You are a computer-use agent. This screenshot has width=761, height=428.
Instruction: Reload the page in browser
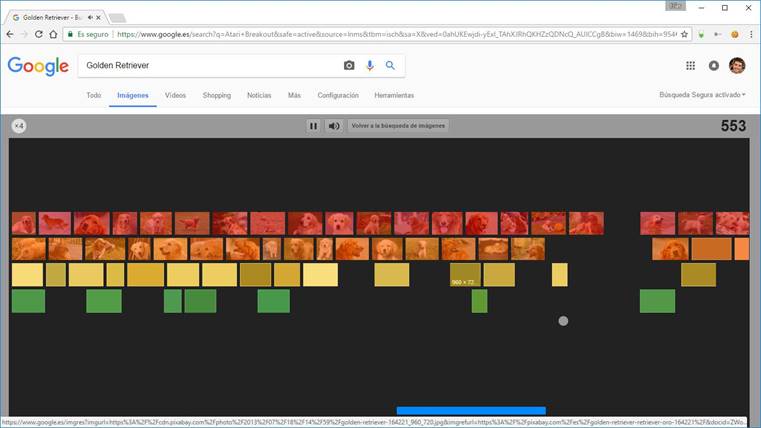[39, 33]
